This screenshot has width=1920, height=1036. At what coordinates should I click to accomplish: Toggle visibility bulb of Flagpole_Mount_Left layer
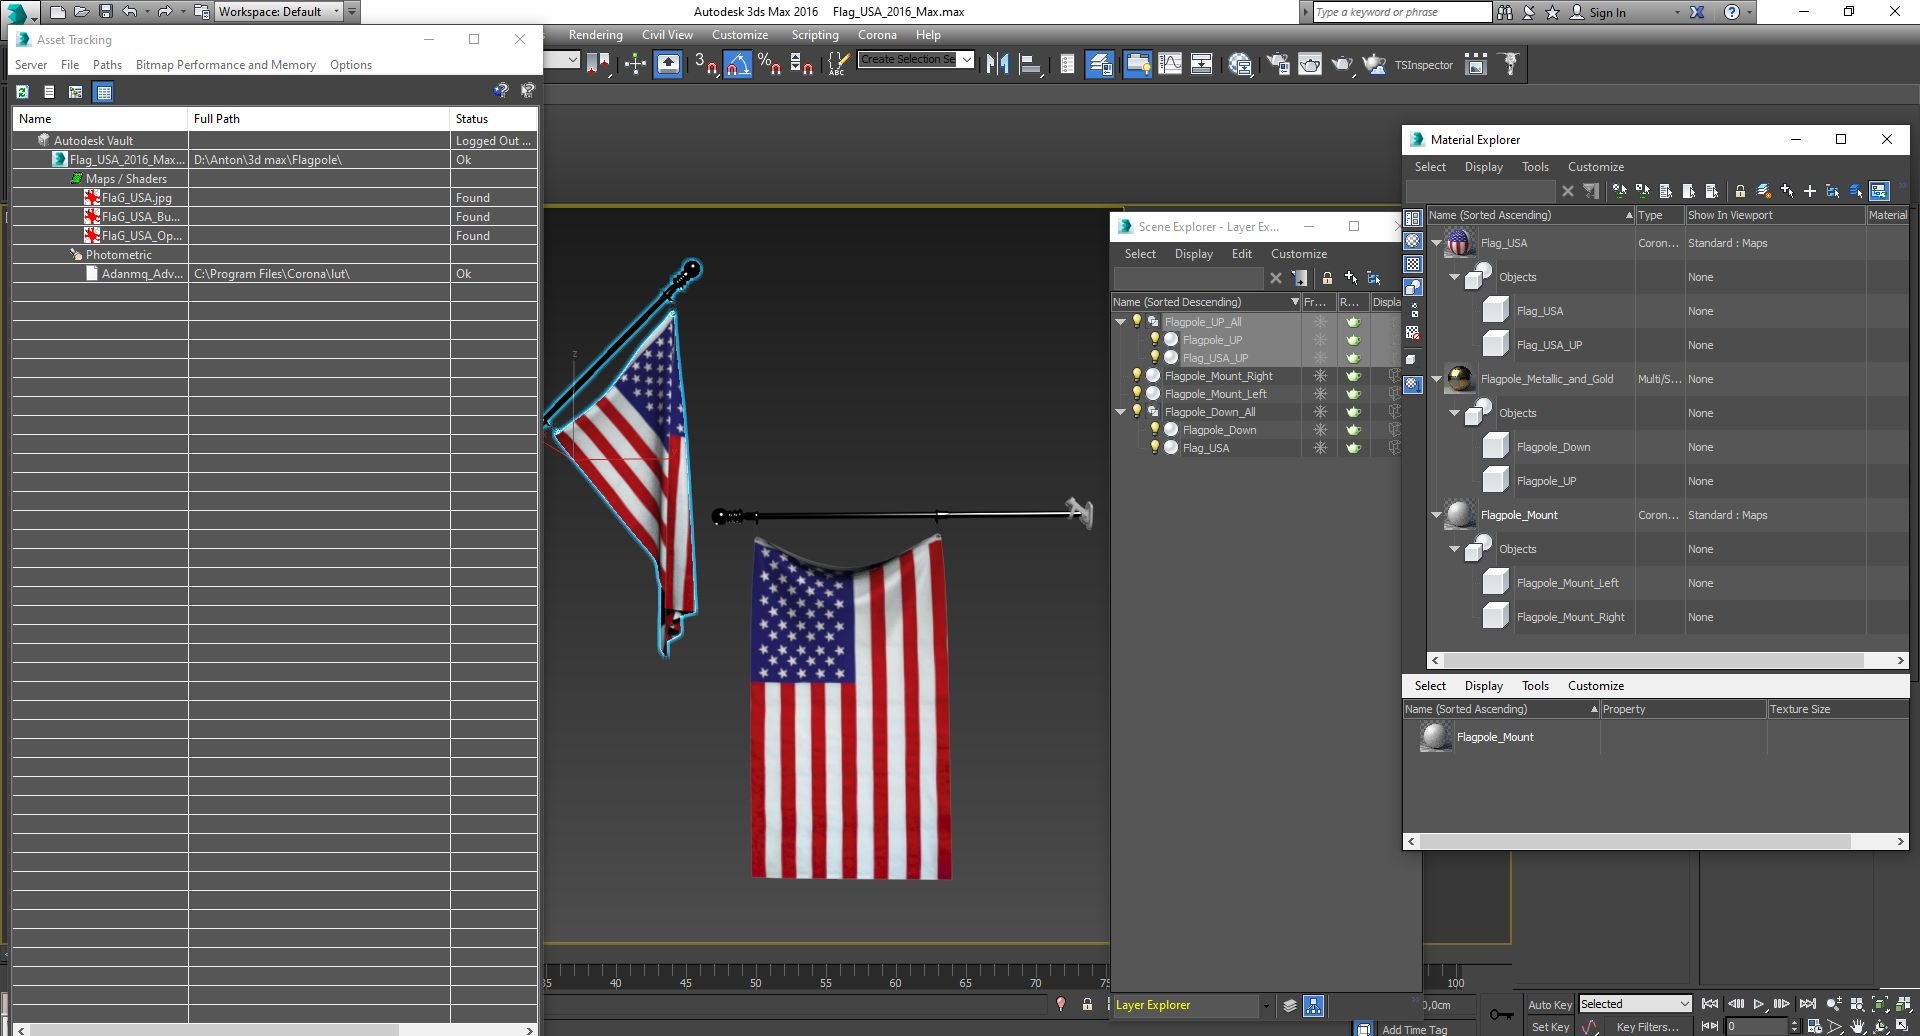pos(1137,394)
